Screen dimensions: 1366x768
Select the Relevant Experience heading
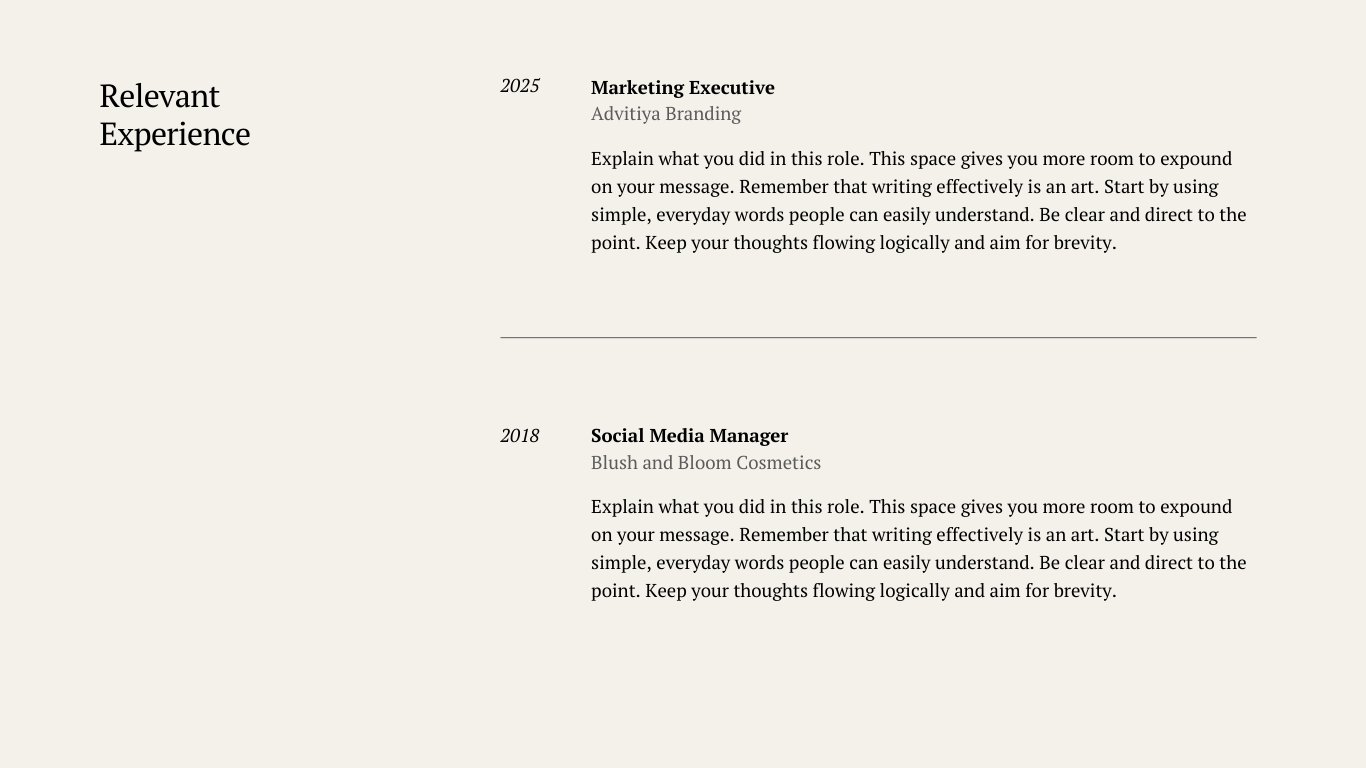click(175, 115)
